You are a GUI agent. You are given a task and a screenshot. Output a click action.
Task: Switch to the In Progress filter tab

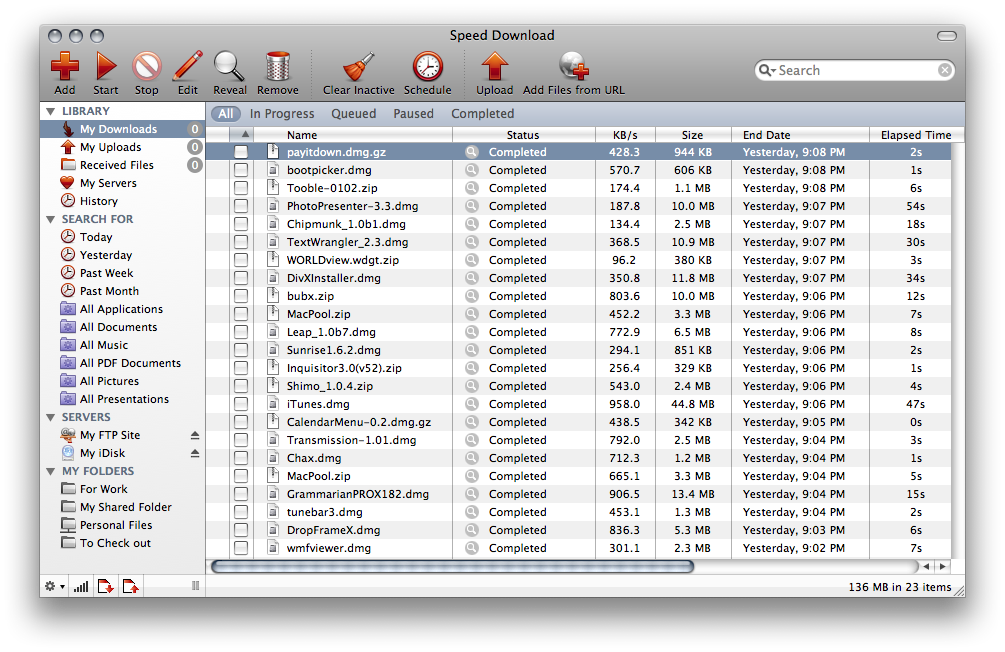282,114
